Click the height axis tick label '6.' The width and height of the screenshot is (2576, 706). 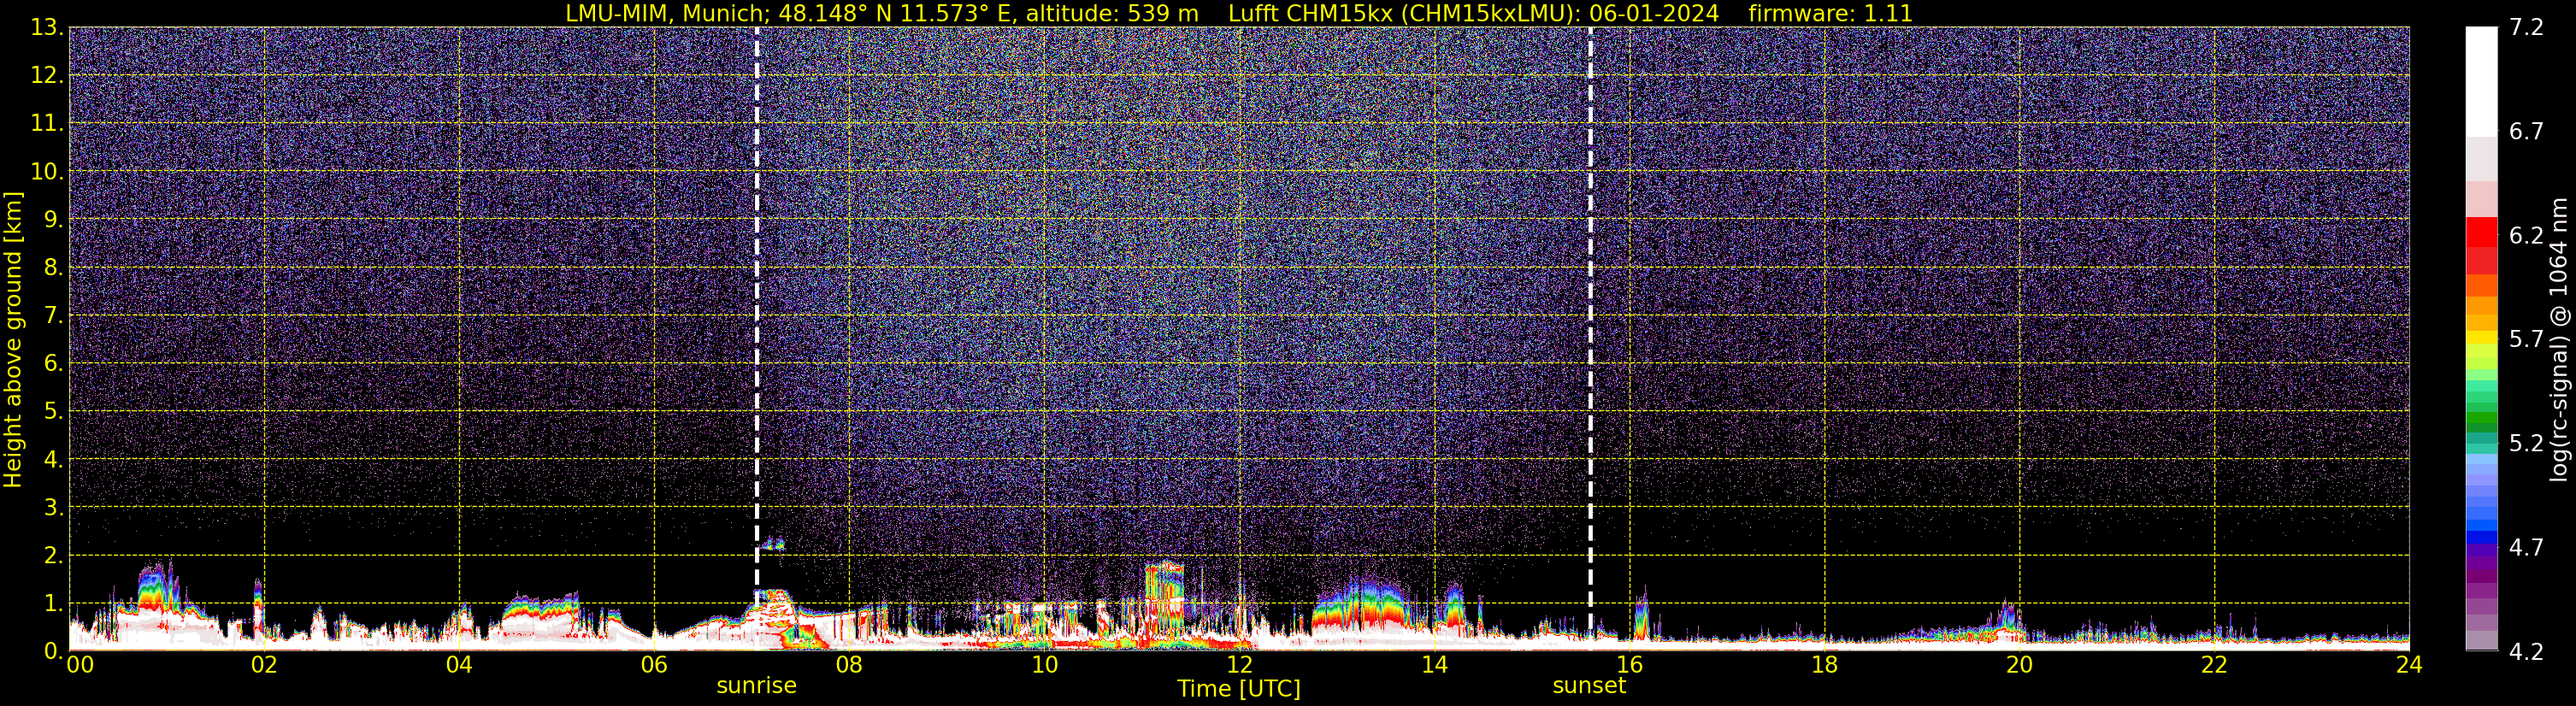tap(54, 363)
